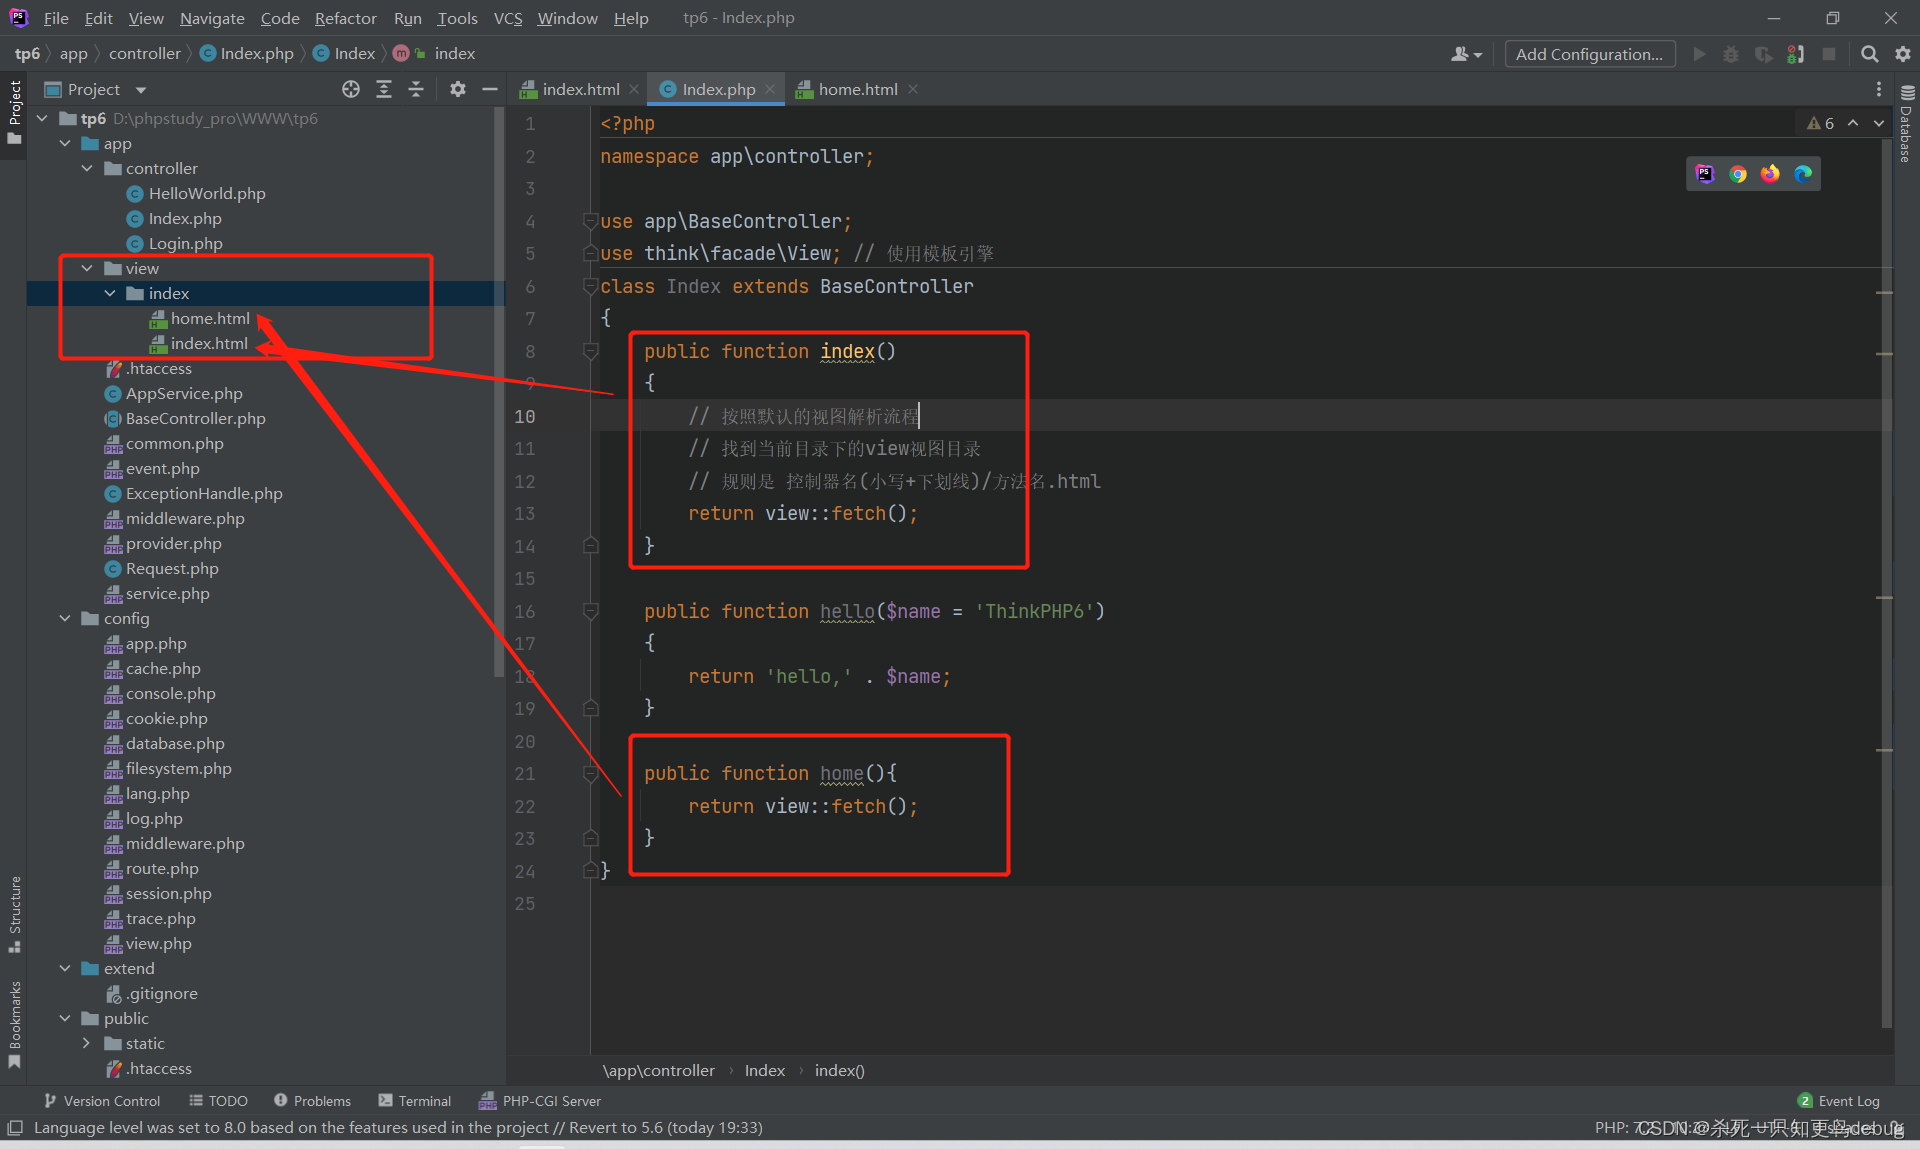Image resolution: width=1920 pixels, height=1149 pixels.
Task: Fold the hello() function at line 16
Action: 591,611
